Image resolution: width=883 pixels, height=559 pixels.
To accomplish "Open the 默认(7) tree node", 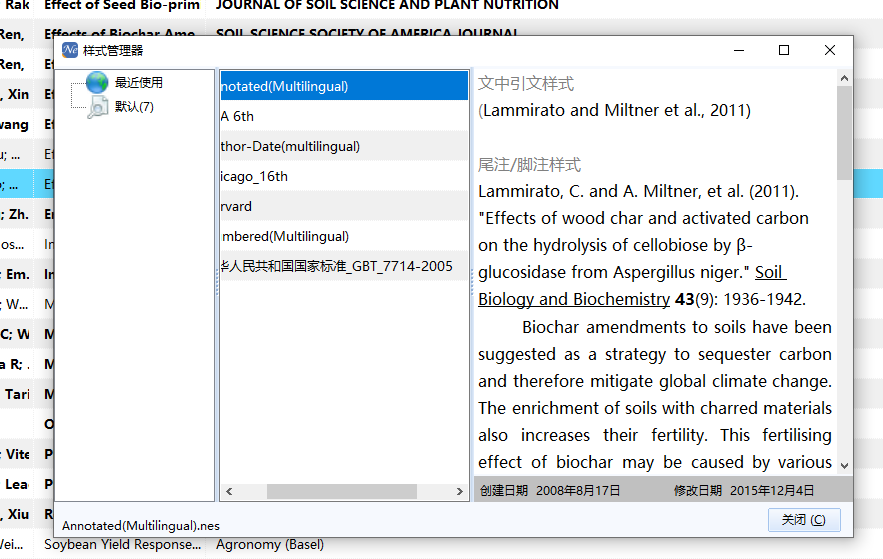I will pyautogui.click(x=134, y=107).
